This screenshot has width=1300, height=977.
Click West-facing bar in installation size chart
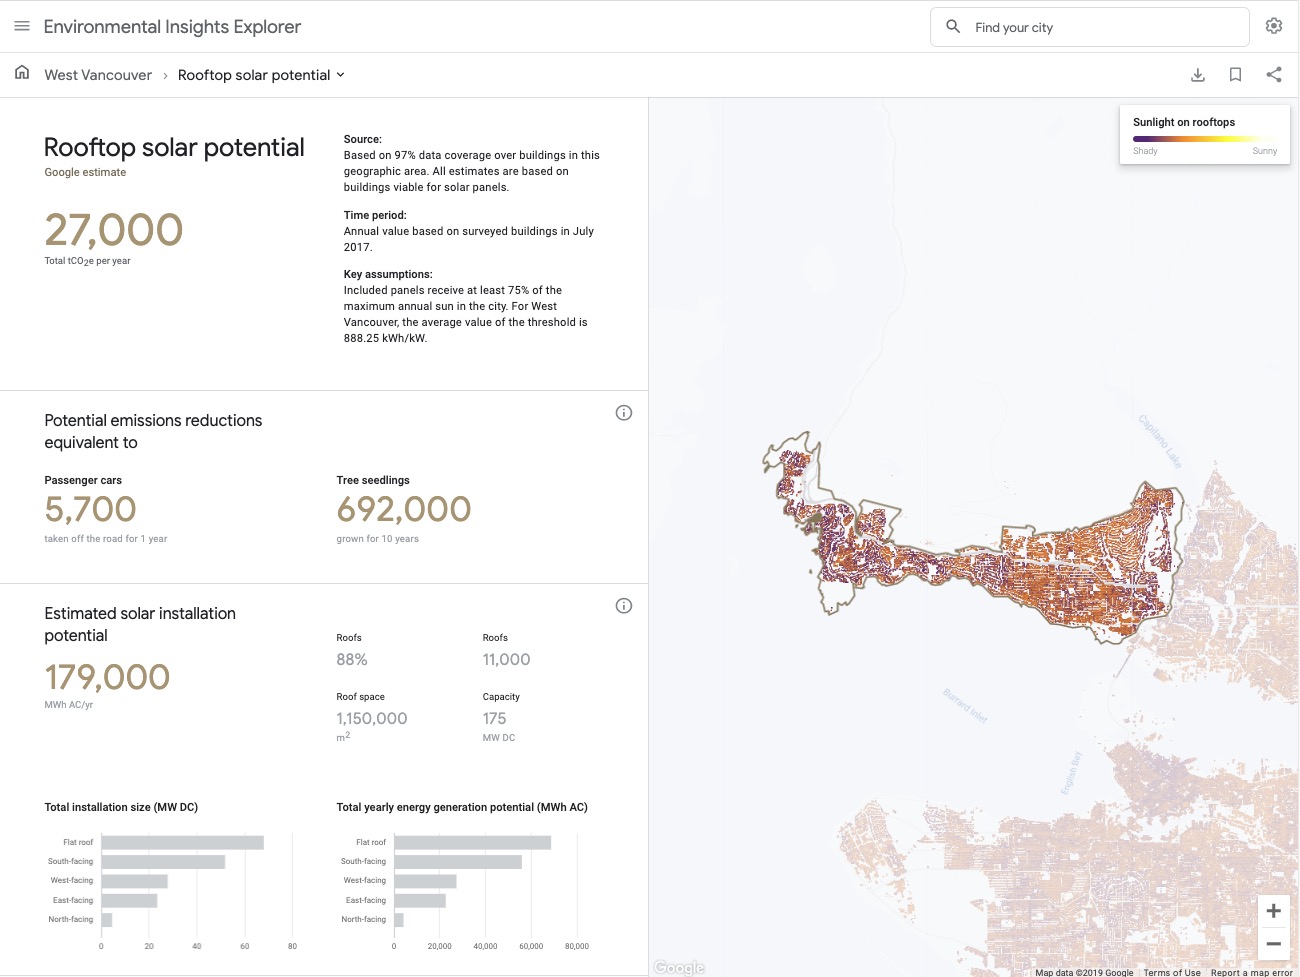134,881
